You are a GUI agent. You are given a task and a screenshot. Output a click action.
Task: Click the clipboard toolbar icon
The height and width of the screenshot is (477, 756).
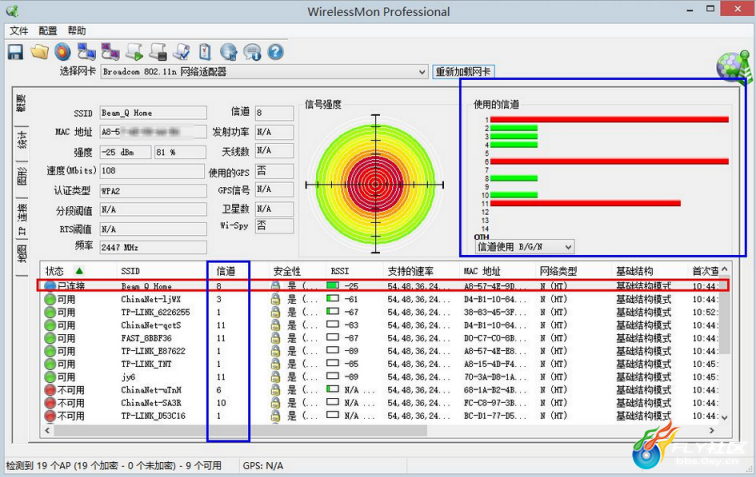click(205, 52)
